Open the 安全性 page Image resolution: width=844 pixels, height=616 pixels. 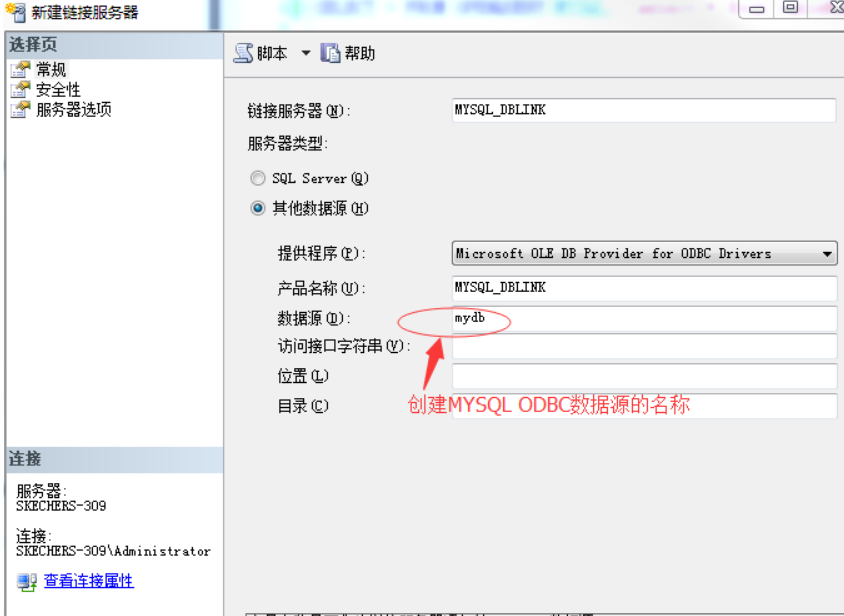(58, 89)
